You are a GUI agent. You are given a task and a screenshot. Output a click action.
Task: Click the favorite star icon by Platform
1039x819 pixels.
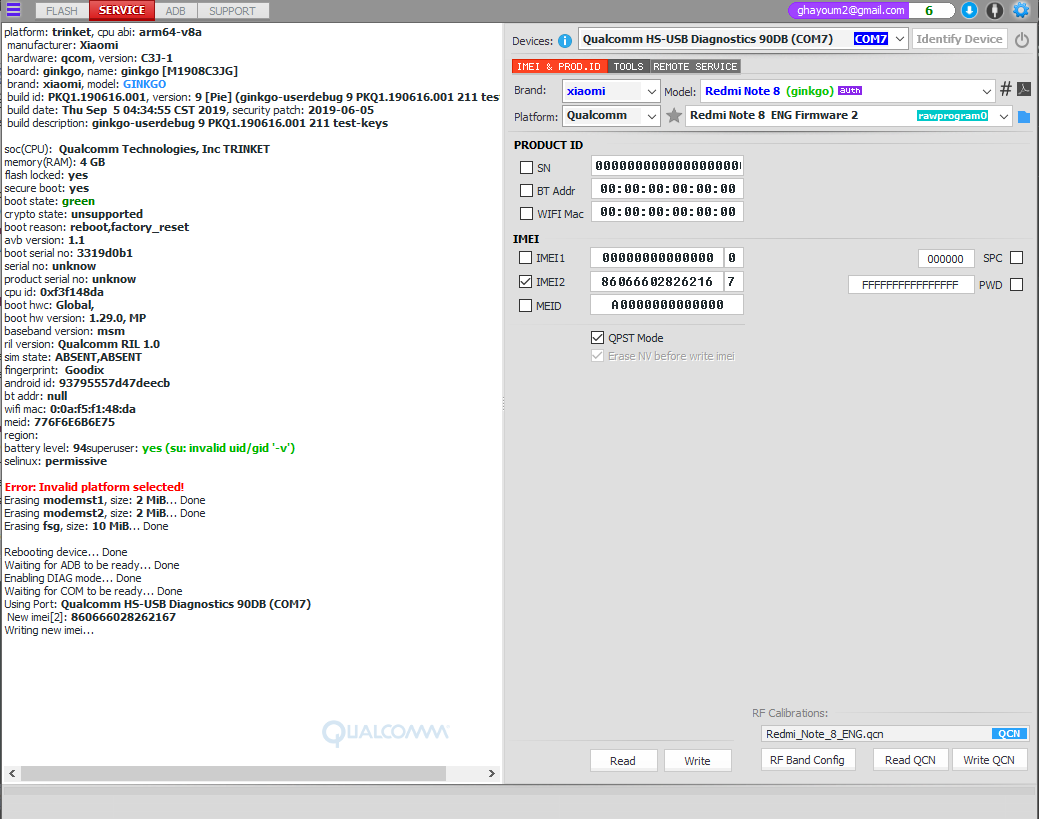point(673,116)
